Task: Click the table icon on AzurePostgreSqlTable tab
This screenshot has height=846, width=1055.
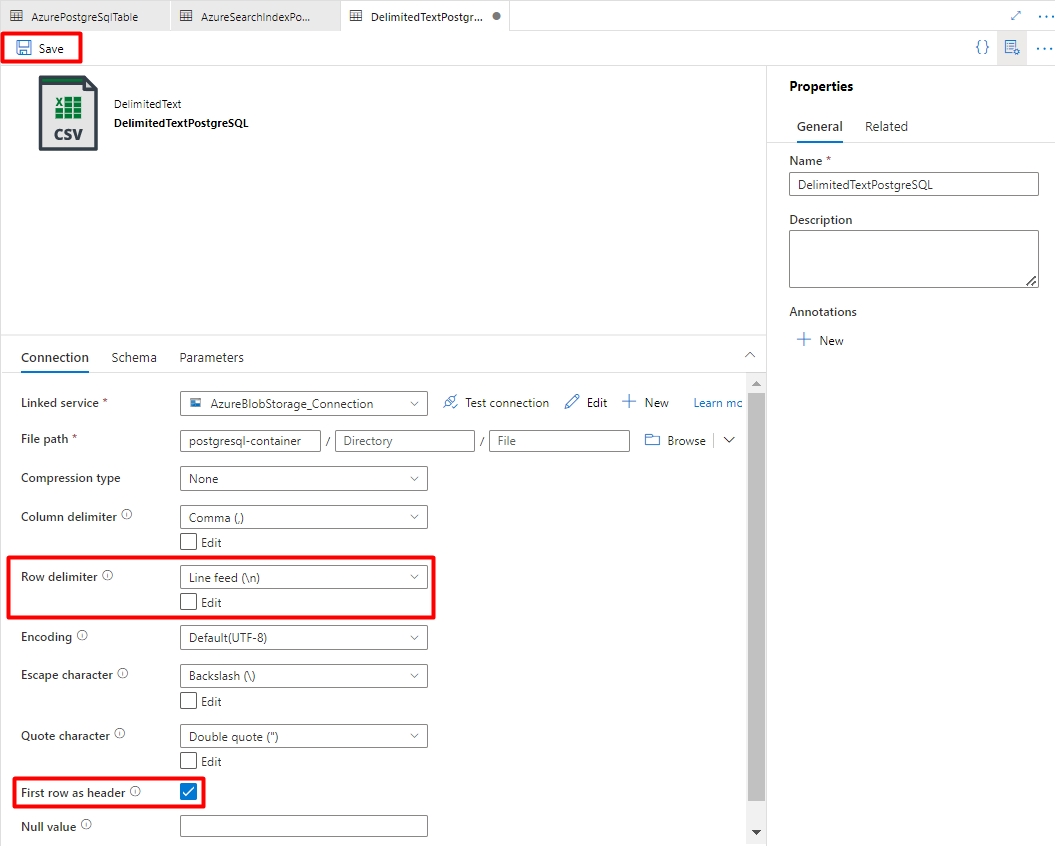Action: pos(16,16)
